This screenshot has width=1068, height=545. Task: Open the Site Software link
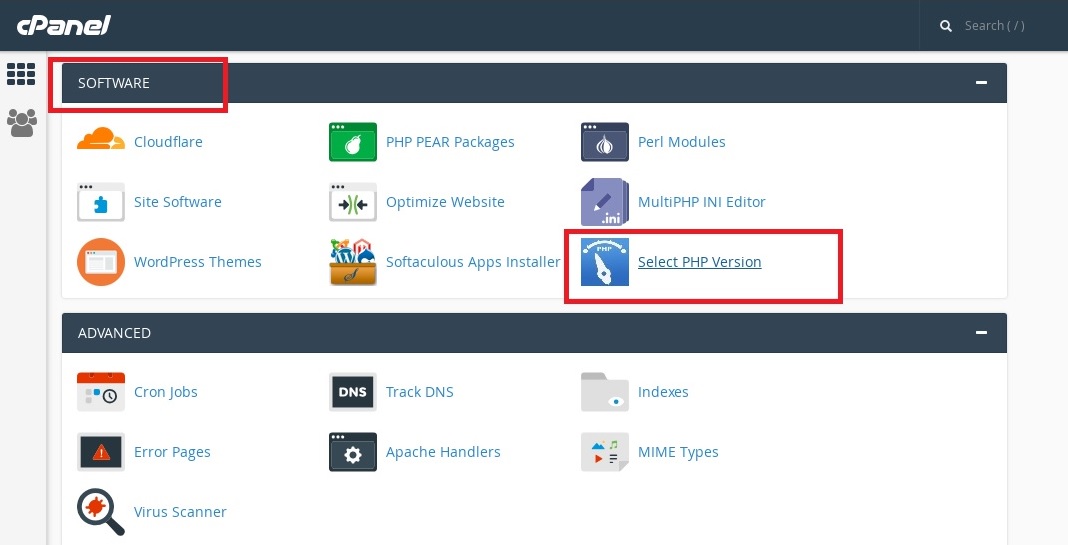(x=178, y=202)
